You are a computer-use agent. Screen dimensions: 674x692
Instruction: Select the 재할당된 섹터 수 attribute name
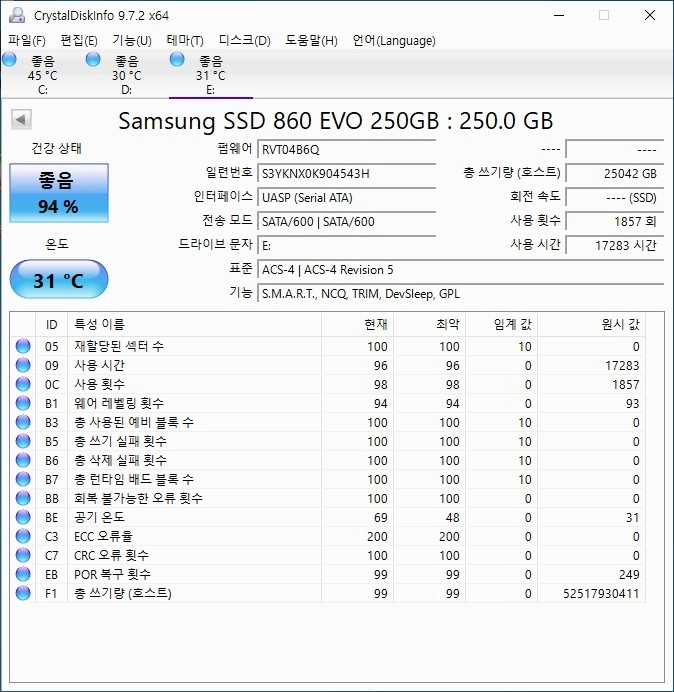[x=119, y=346]
